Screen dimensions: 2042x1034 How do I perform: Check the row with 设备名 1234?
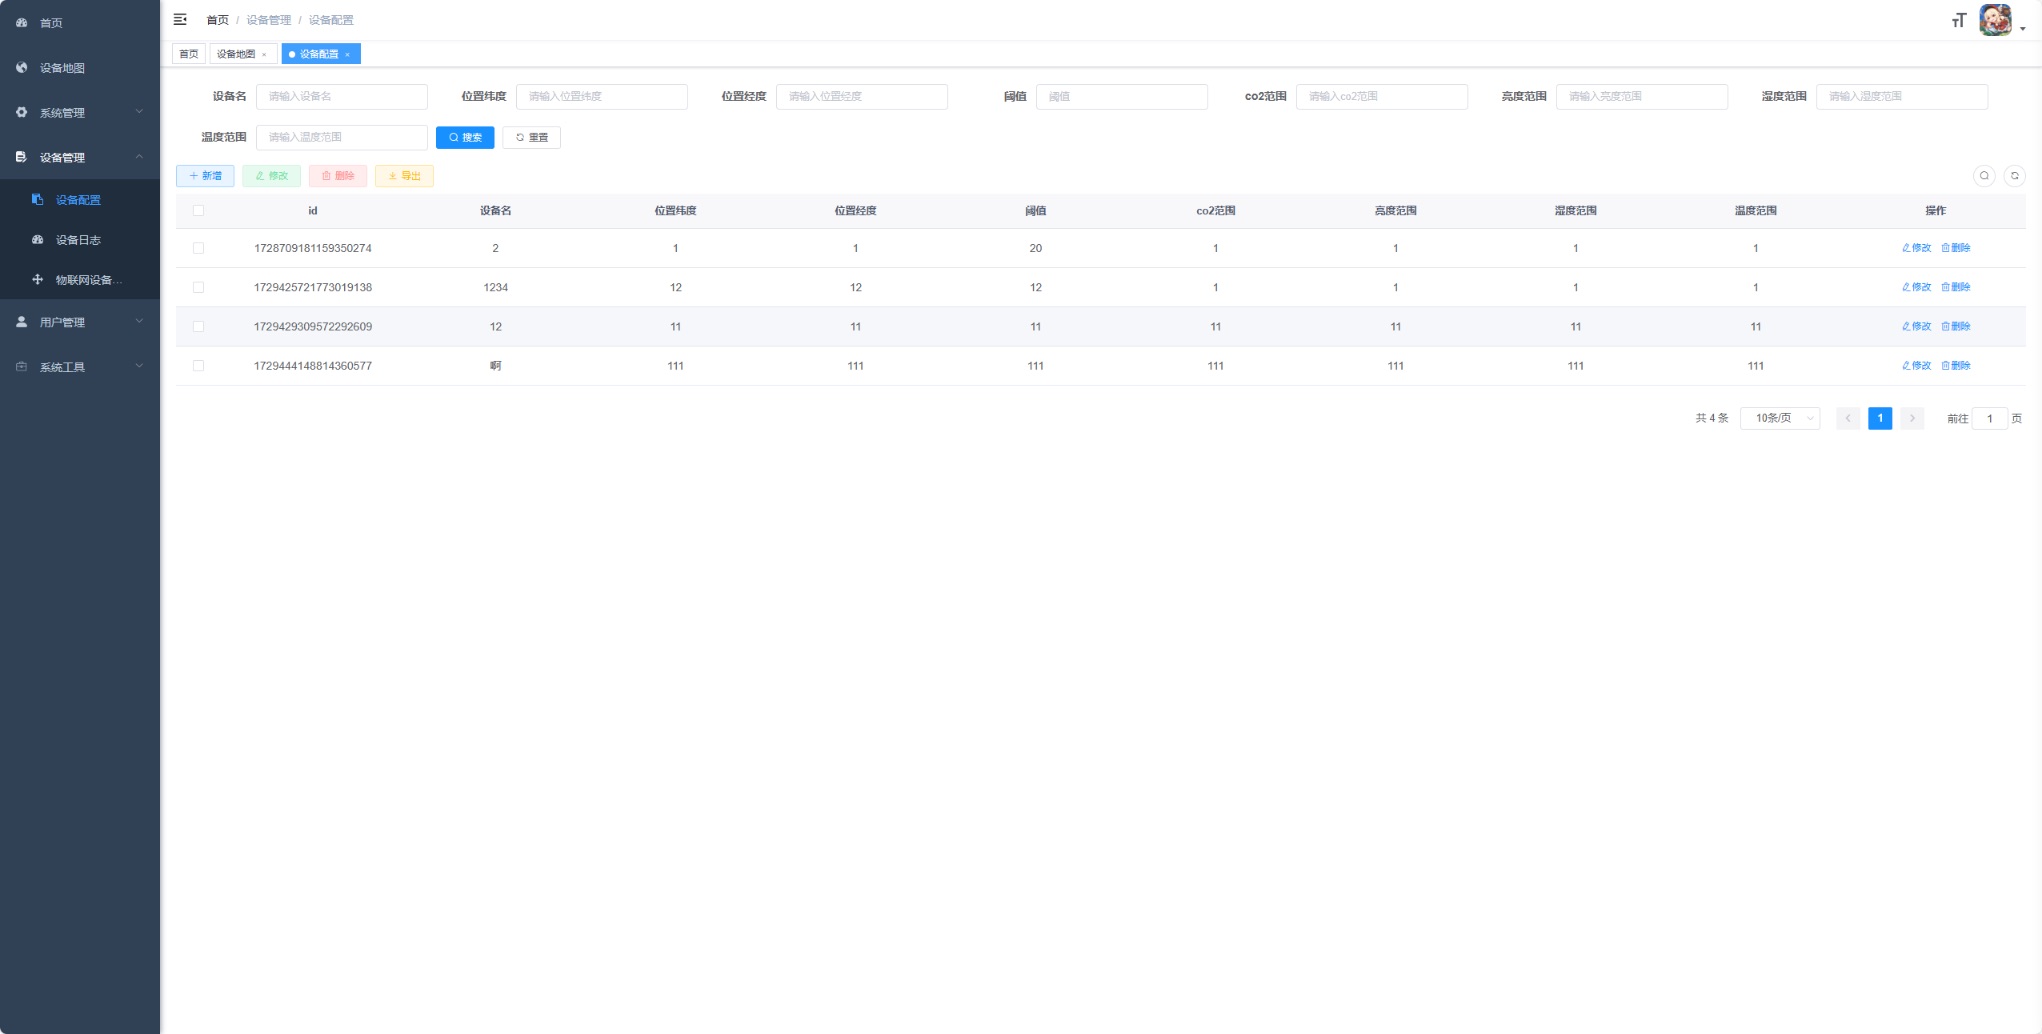(198, 287)
